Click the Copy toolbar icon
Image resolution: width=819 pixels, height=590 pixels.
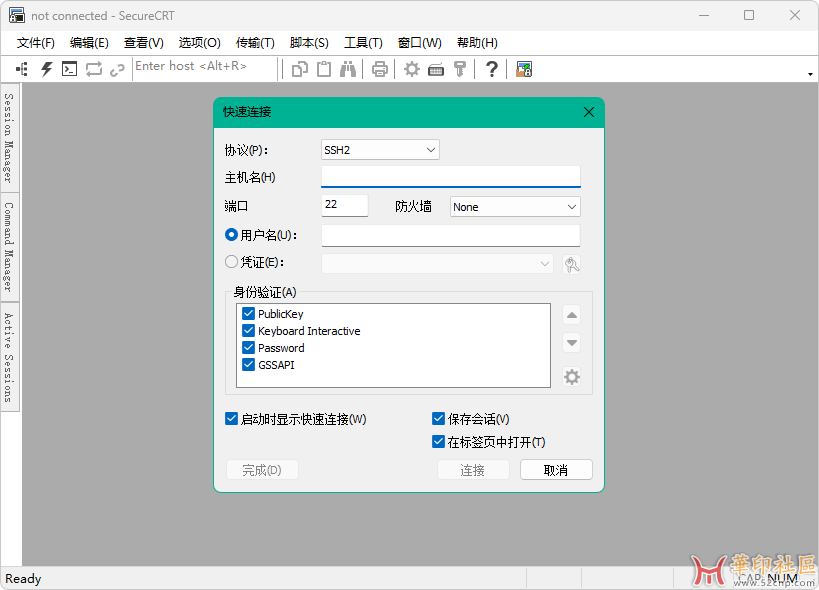coord(300,69)
